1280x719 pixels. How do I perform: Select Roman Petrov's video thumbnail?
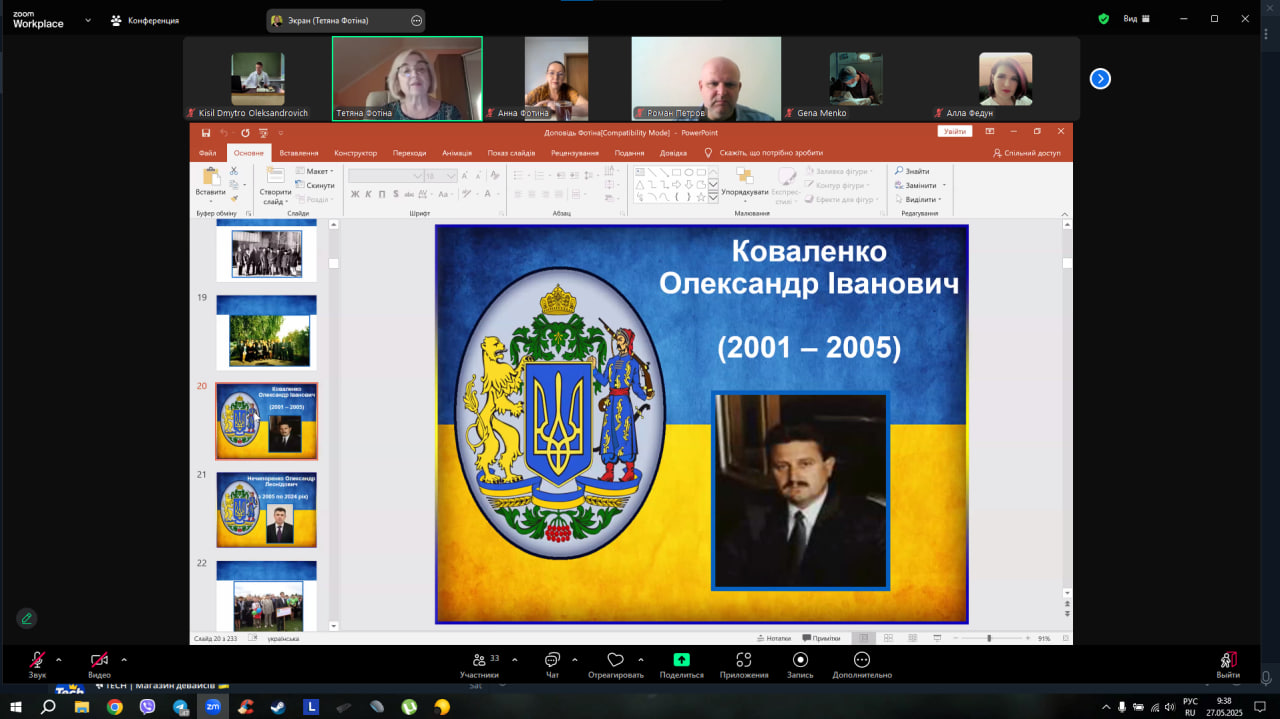point(706,78)
